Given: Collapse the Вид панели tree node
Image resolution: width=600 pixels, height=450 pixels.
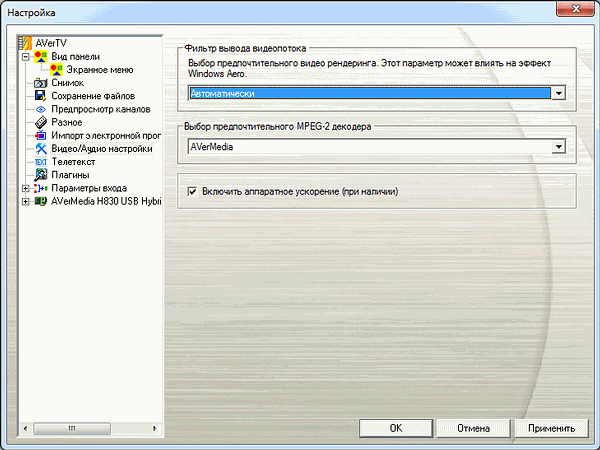Looking at the screenshot, I should pyautogui.click(x=25, y=57).
